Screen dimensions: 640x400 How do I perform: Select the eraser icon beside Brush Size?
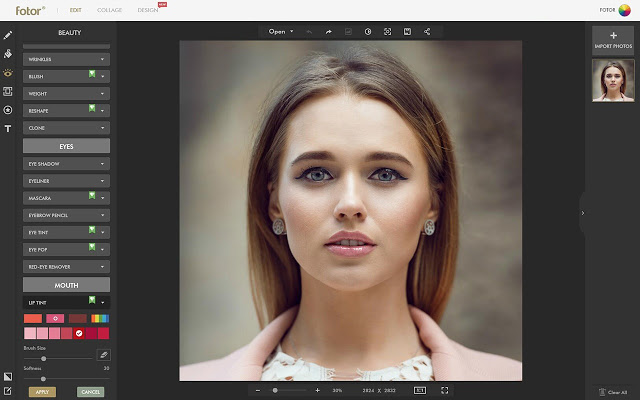104,355
